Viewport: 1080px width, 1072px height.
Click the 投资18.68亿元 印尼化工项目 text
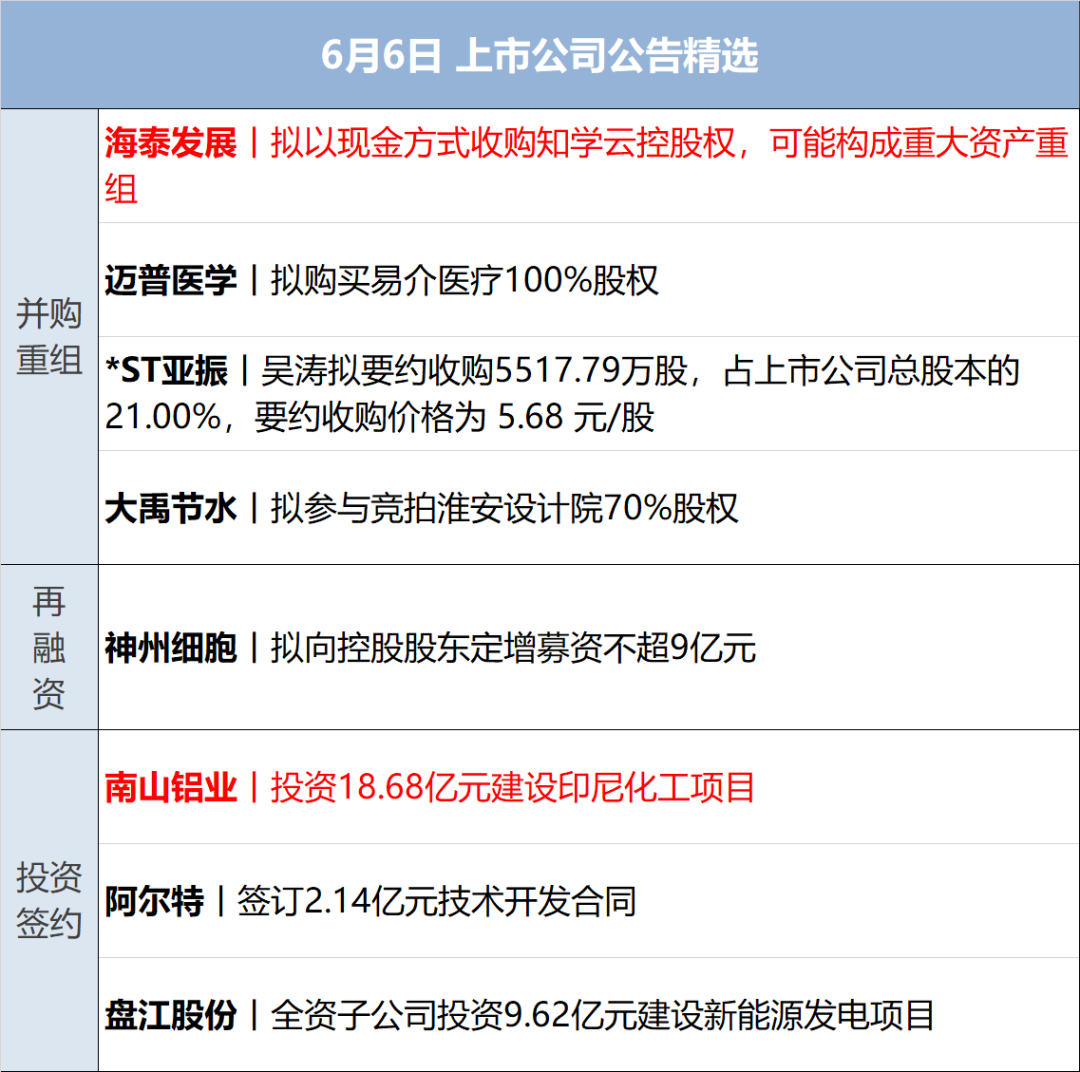click(513, 788)
